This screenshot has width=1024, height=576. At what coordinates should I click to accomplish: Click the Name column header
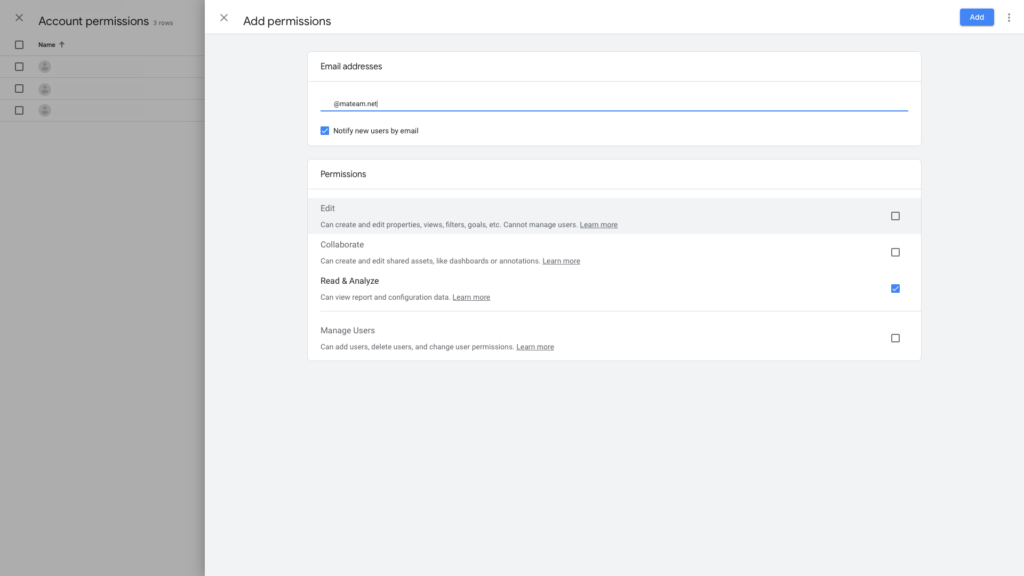tap(44, 44)
